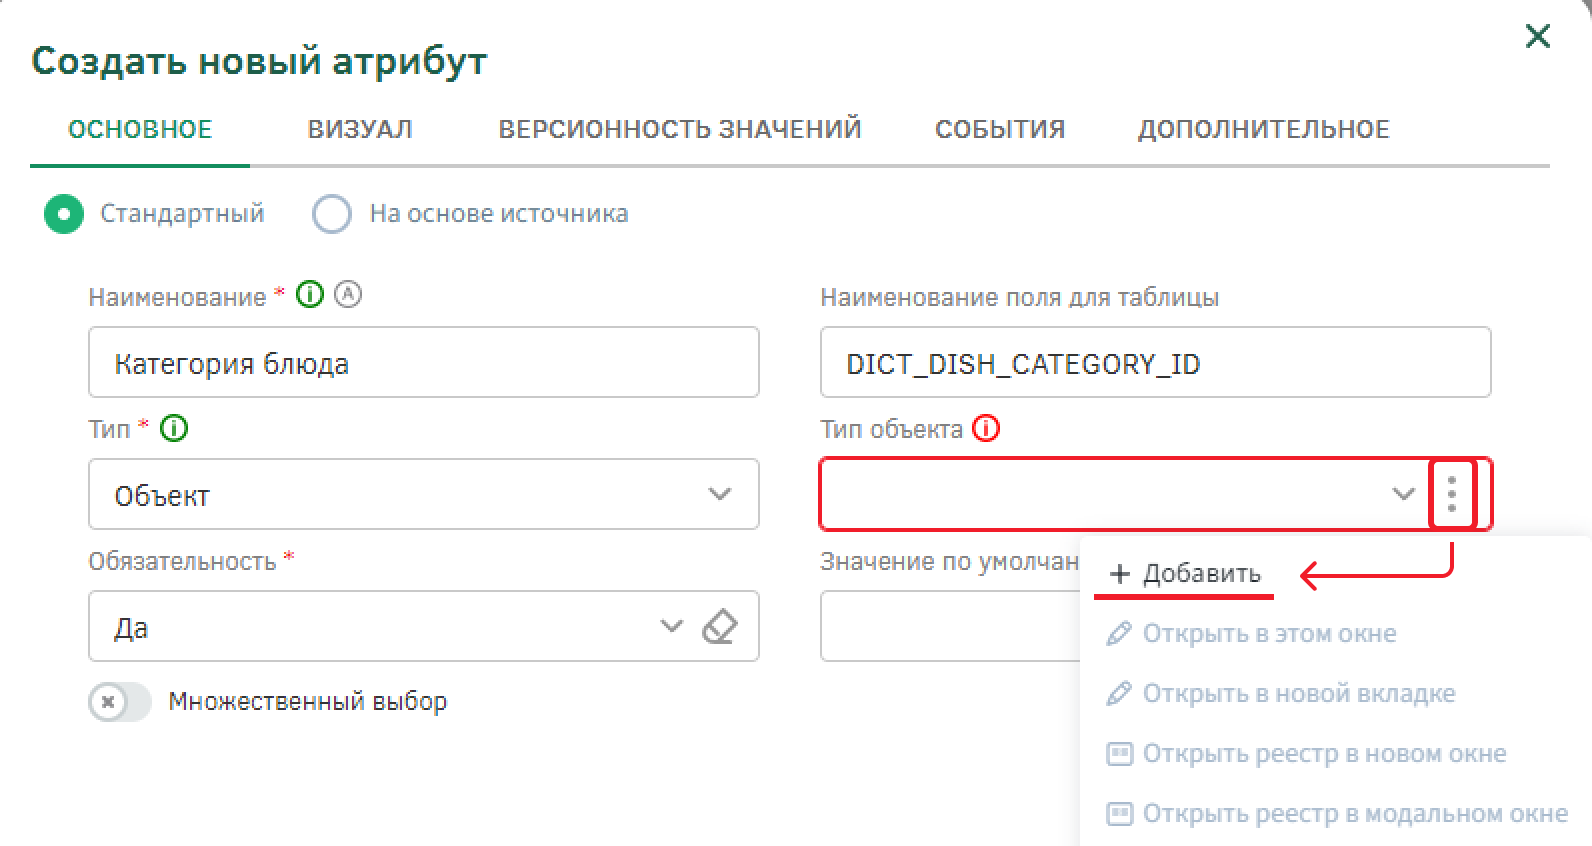
Task: Go to the Дополнительное tab
Action: click(1263, 130)
